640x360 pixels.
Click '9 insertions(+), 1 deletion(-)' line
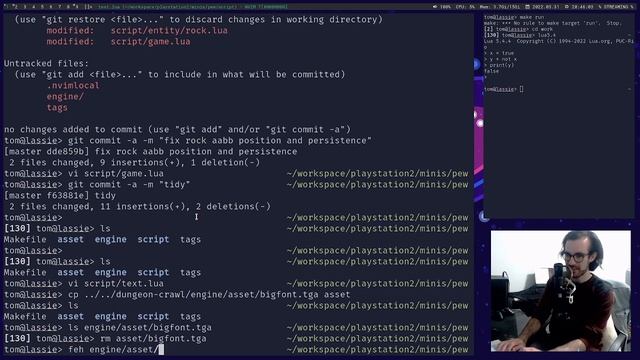tap(134, 163)
